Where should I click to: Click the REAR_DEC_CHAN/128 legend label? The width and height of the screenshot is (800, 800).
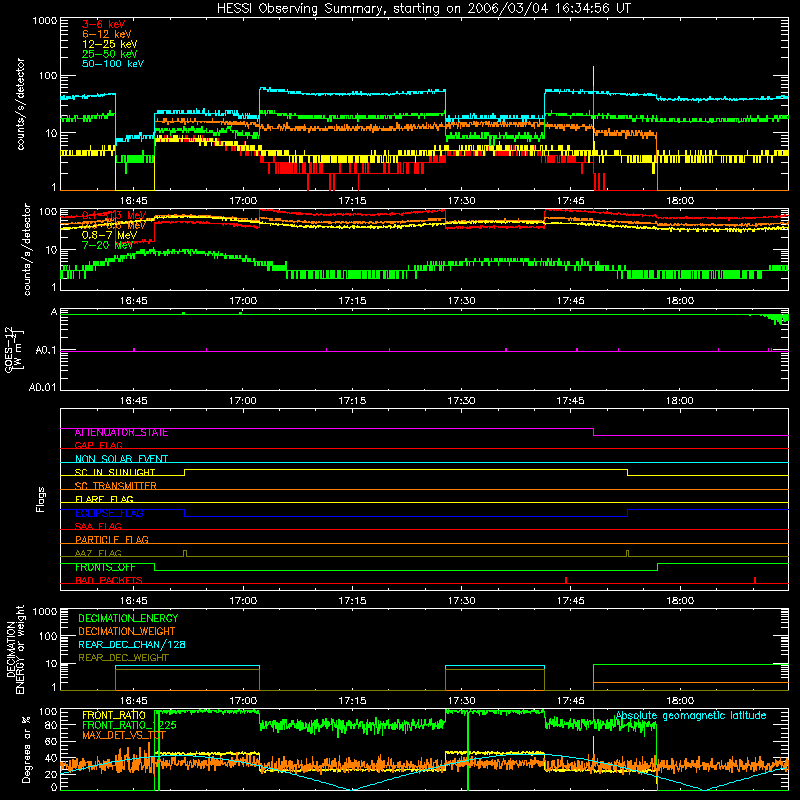132,645
